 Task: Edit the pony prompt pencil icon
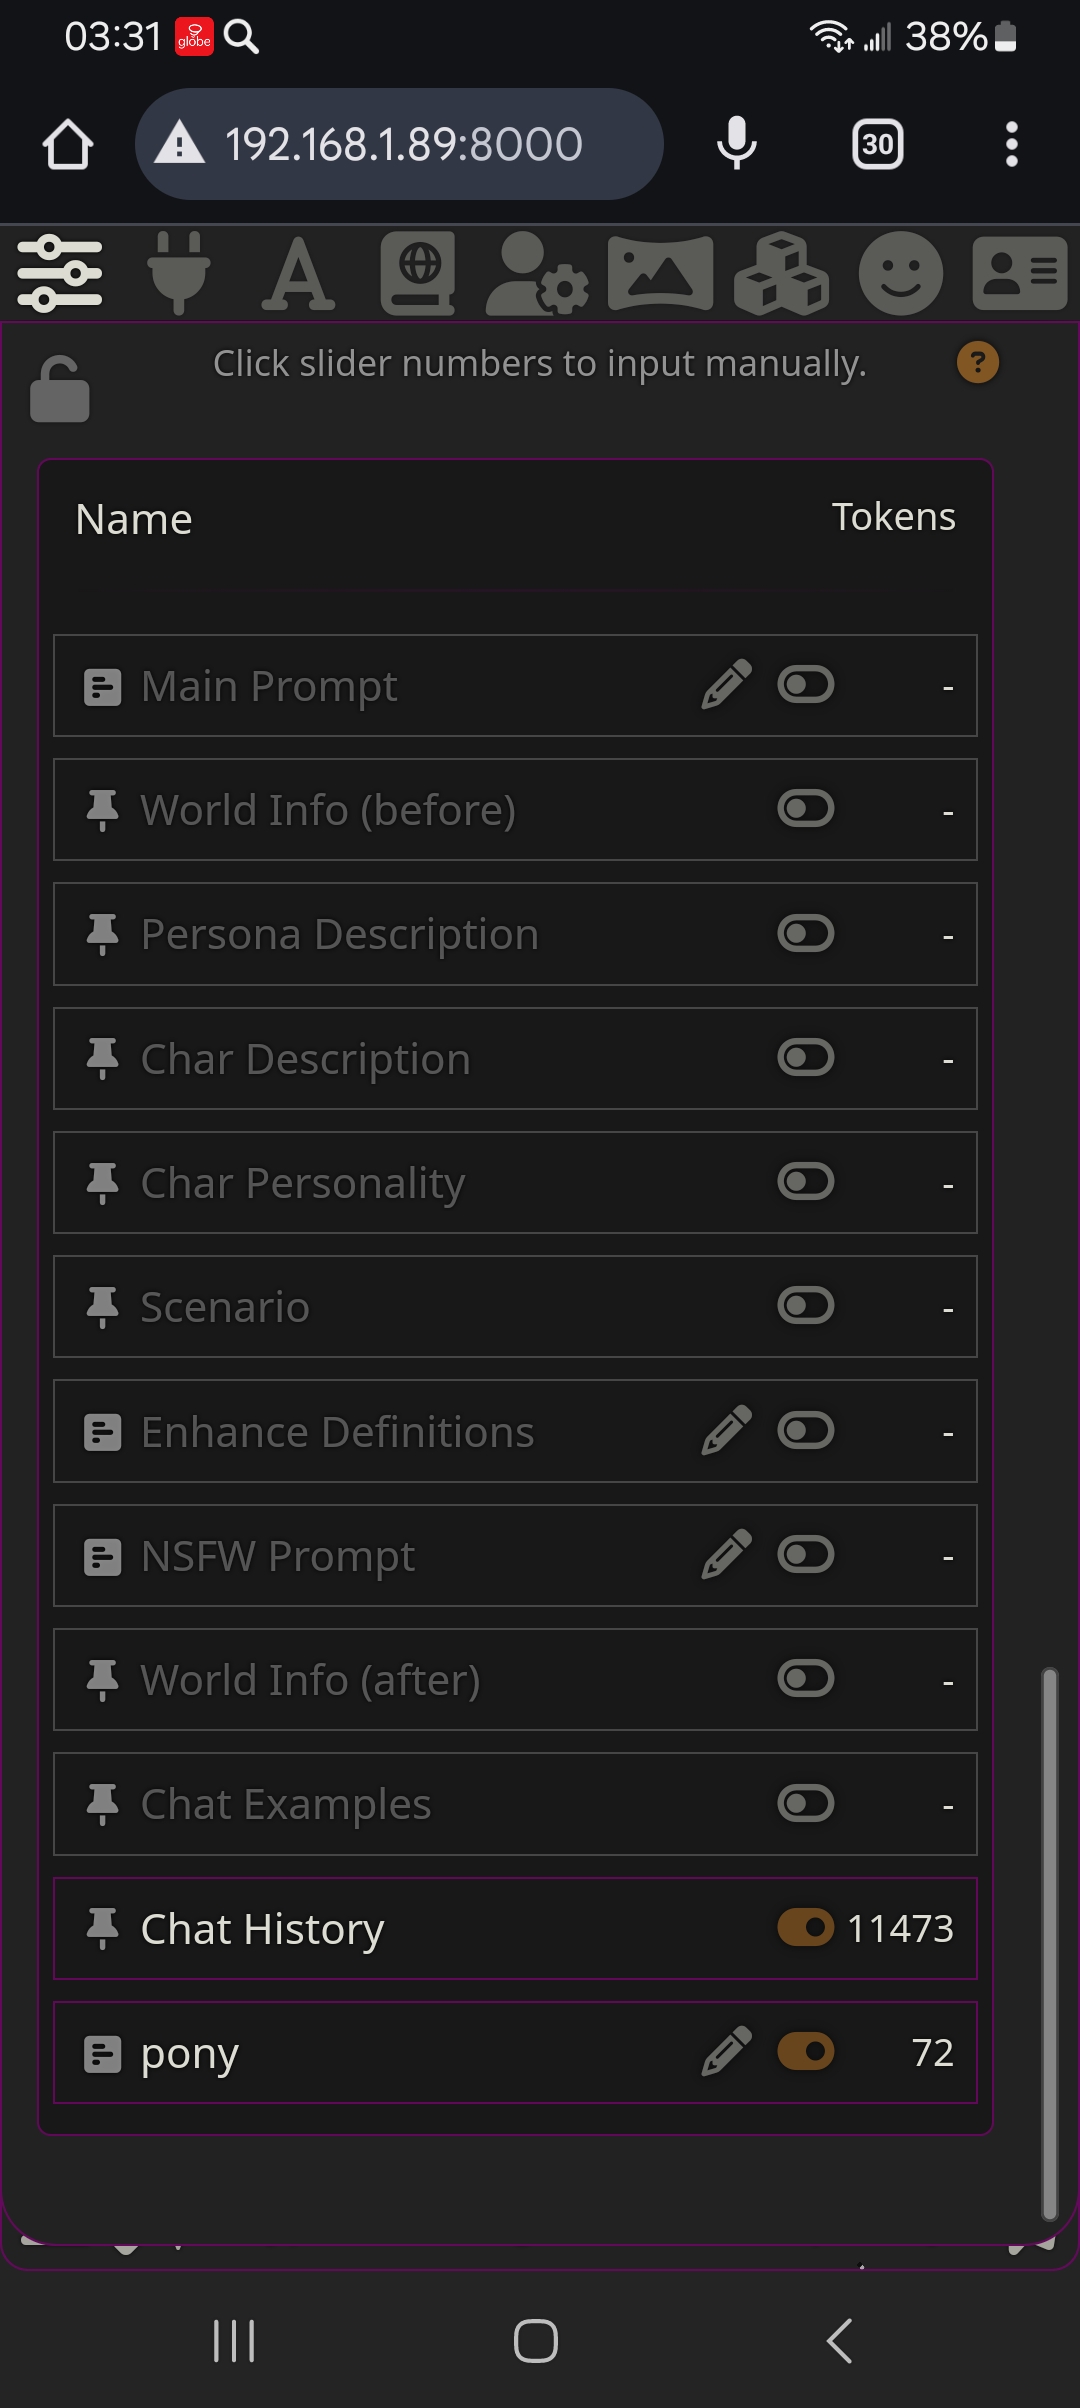pos(727,2052)
